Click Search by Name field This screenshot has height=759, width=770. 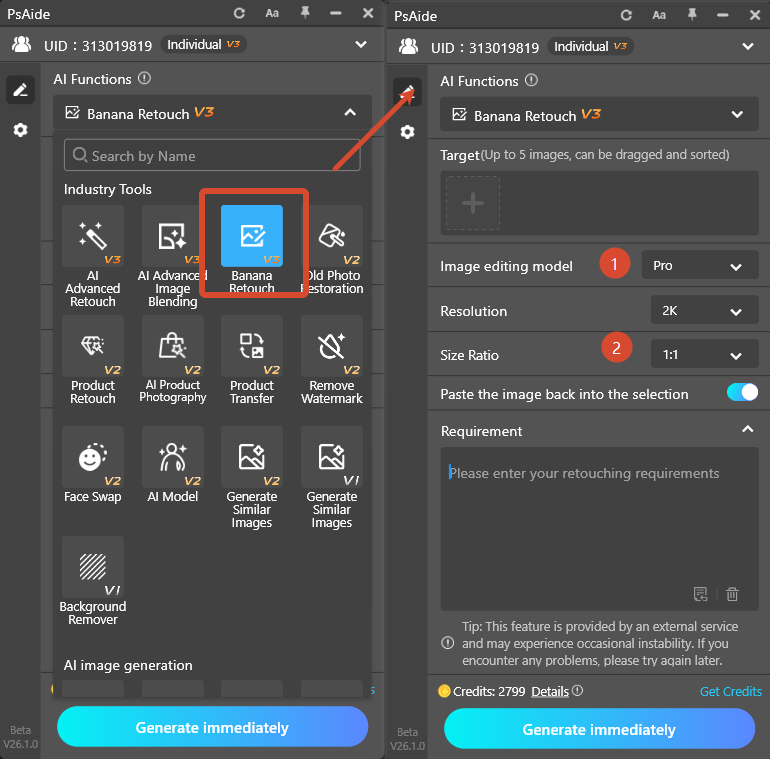coord(212,156)
